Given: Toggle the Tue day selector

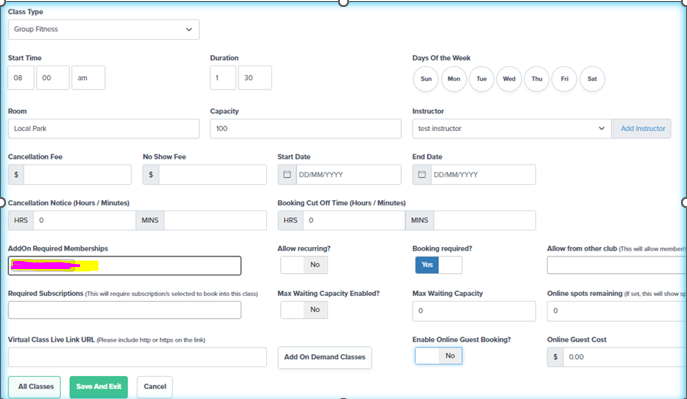Looking at the screenshot, I should tap(482, 79).
